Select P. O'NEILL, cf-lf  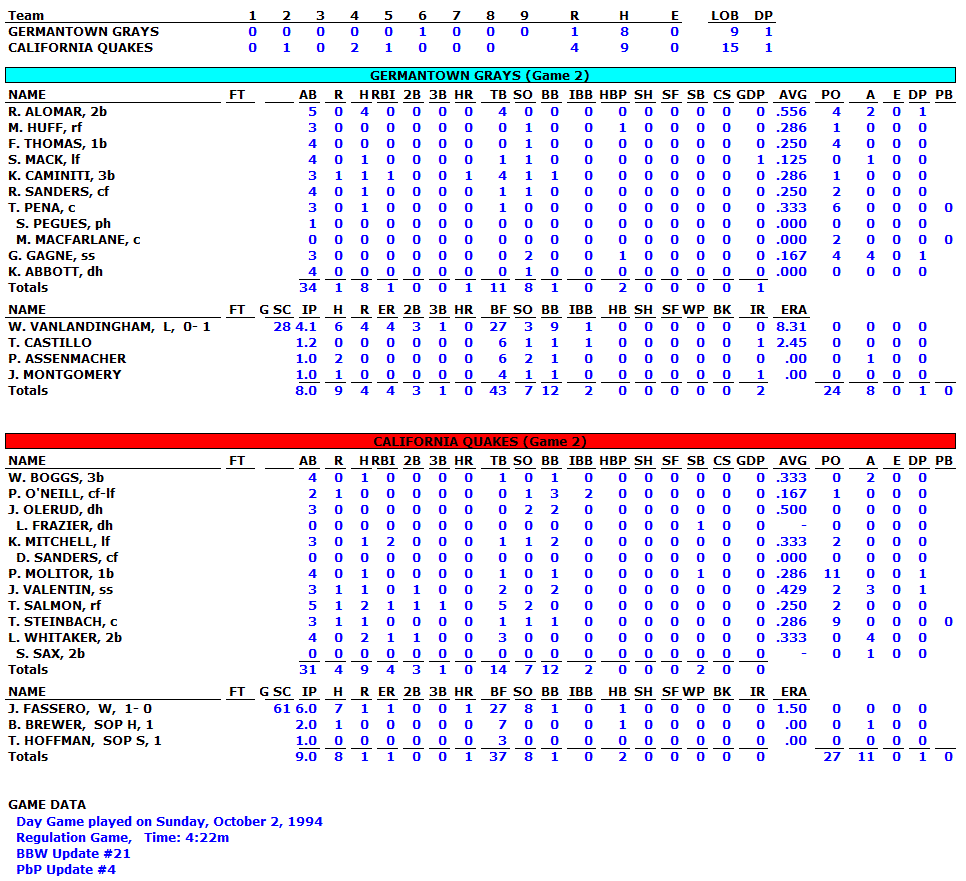(62, 493)
